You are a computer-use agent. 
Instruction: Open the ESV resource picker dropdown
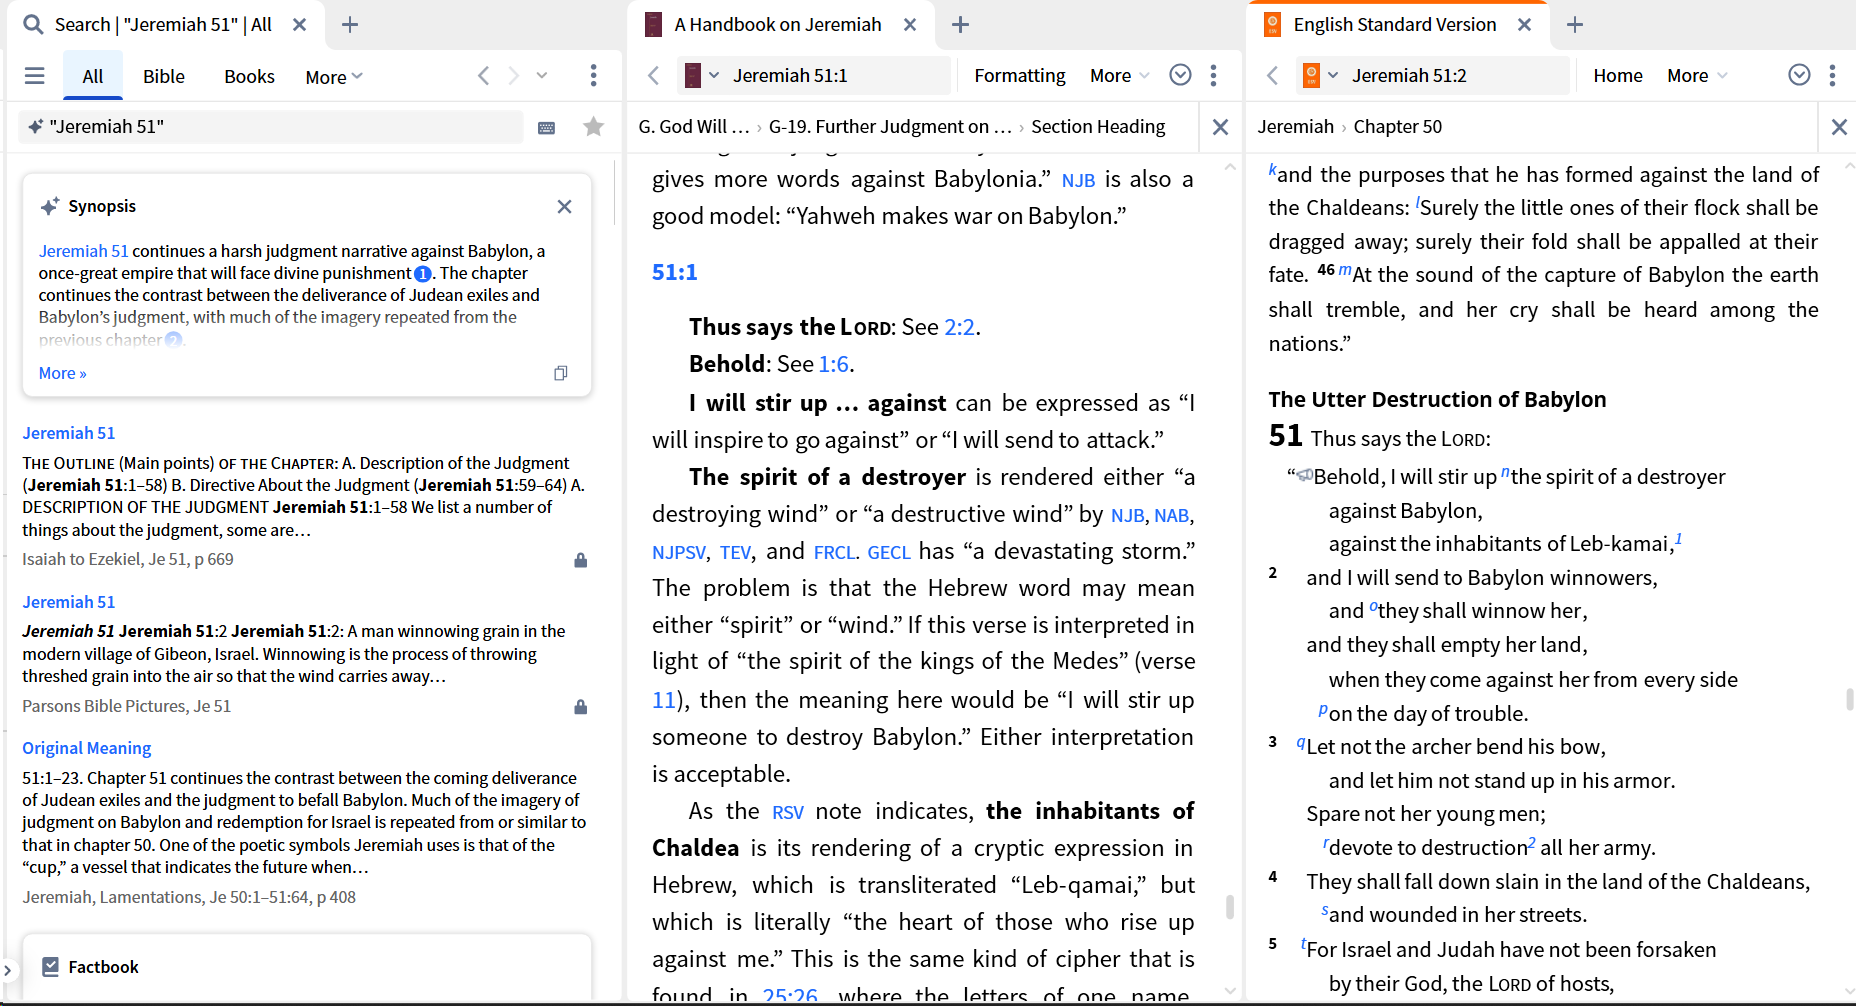point(1321,76)
